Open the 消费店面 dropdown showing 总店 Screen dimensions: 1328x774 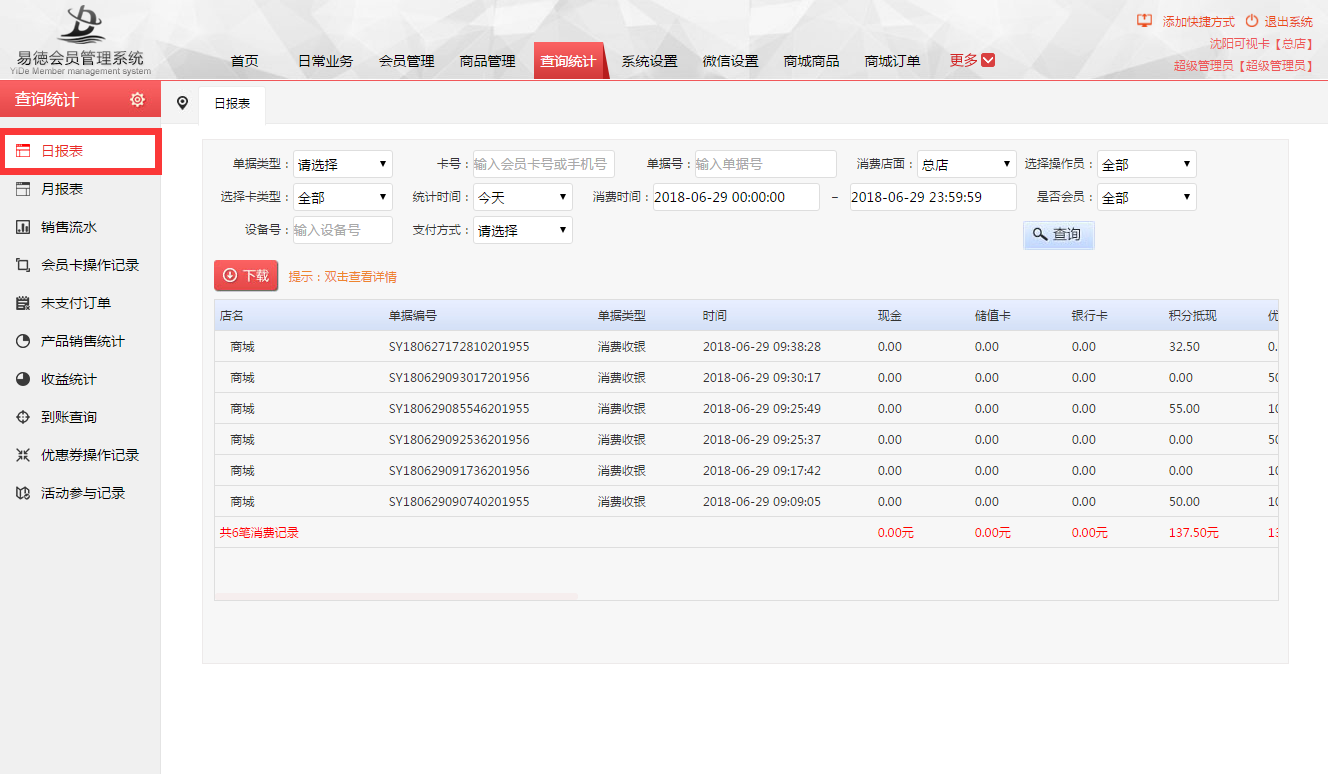(x=967, y=164)
